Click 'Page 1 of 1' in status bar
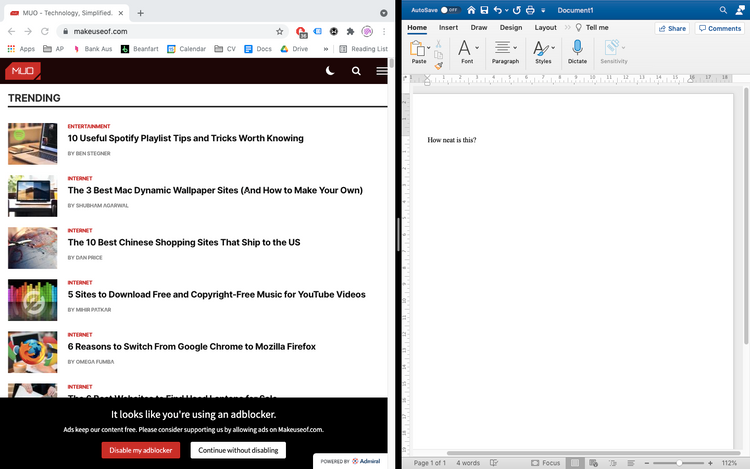750x469 pixels. 430,463
